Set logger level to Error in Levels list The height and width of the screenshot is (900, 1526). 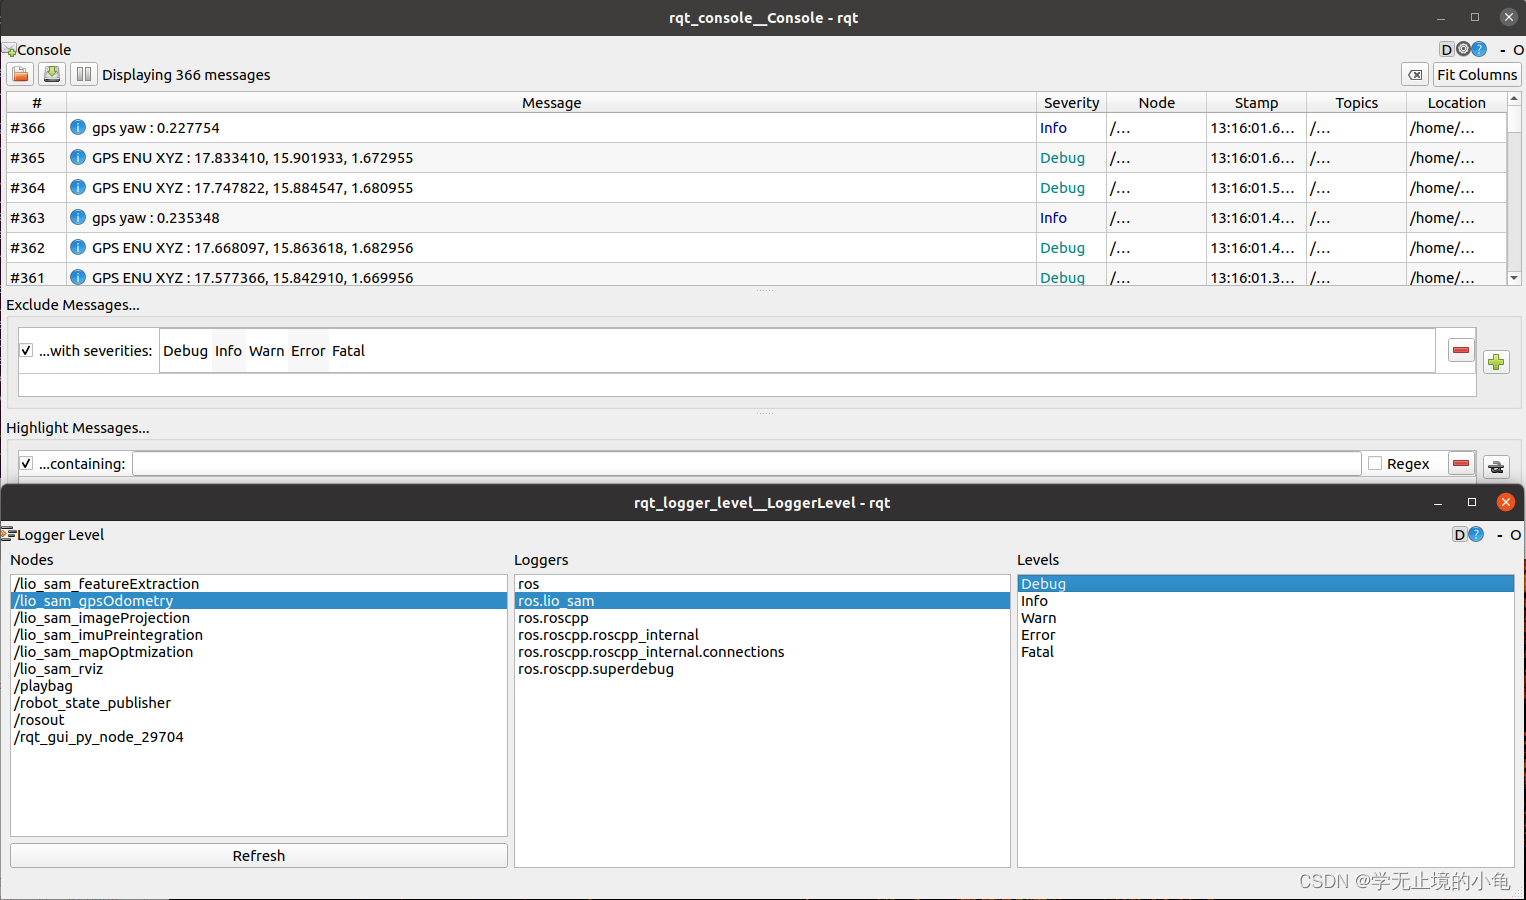[x=1265, y=635]
